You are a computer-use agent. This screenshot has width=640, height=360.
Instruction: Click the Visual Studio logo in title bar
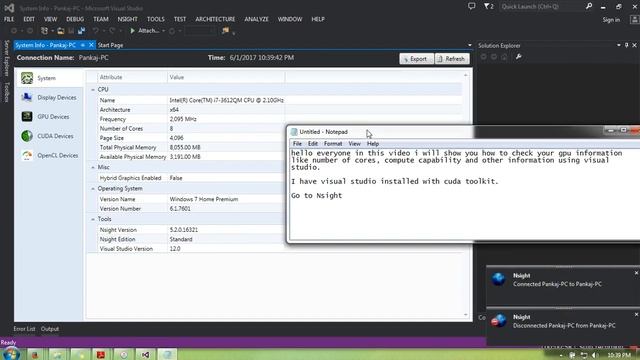[x=9, y=8]
